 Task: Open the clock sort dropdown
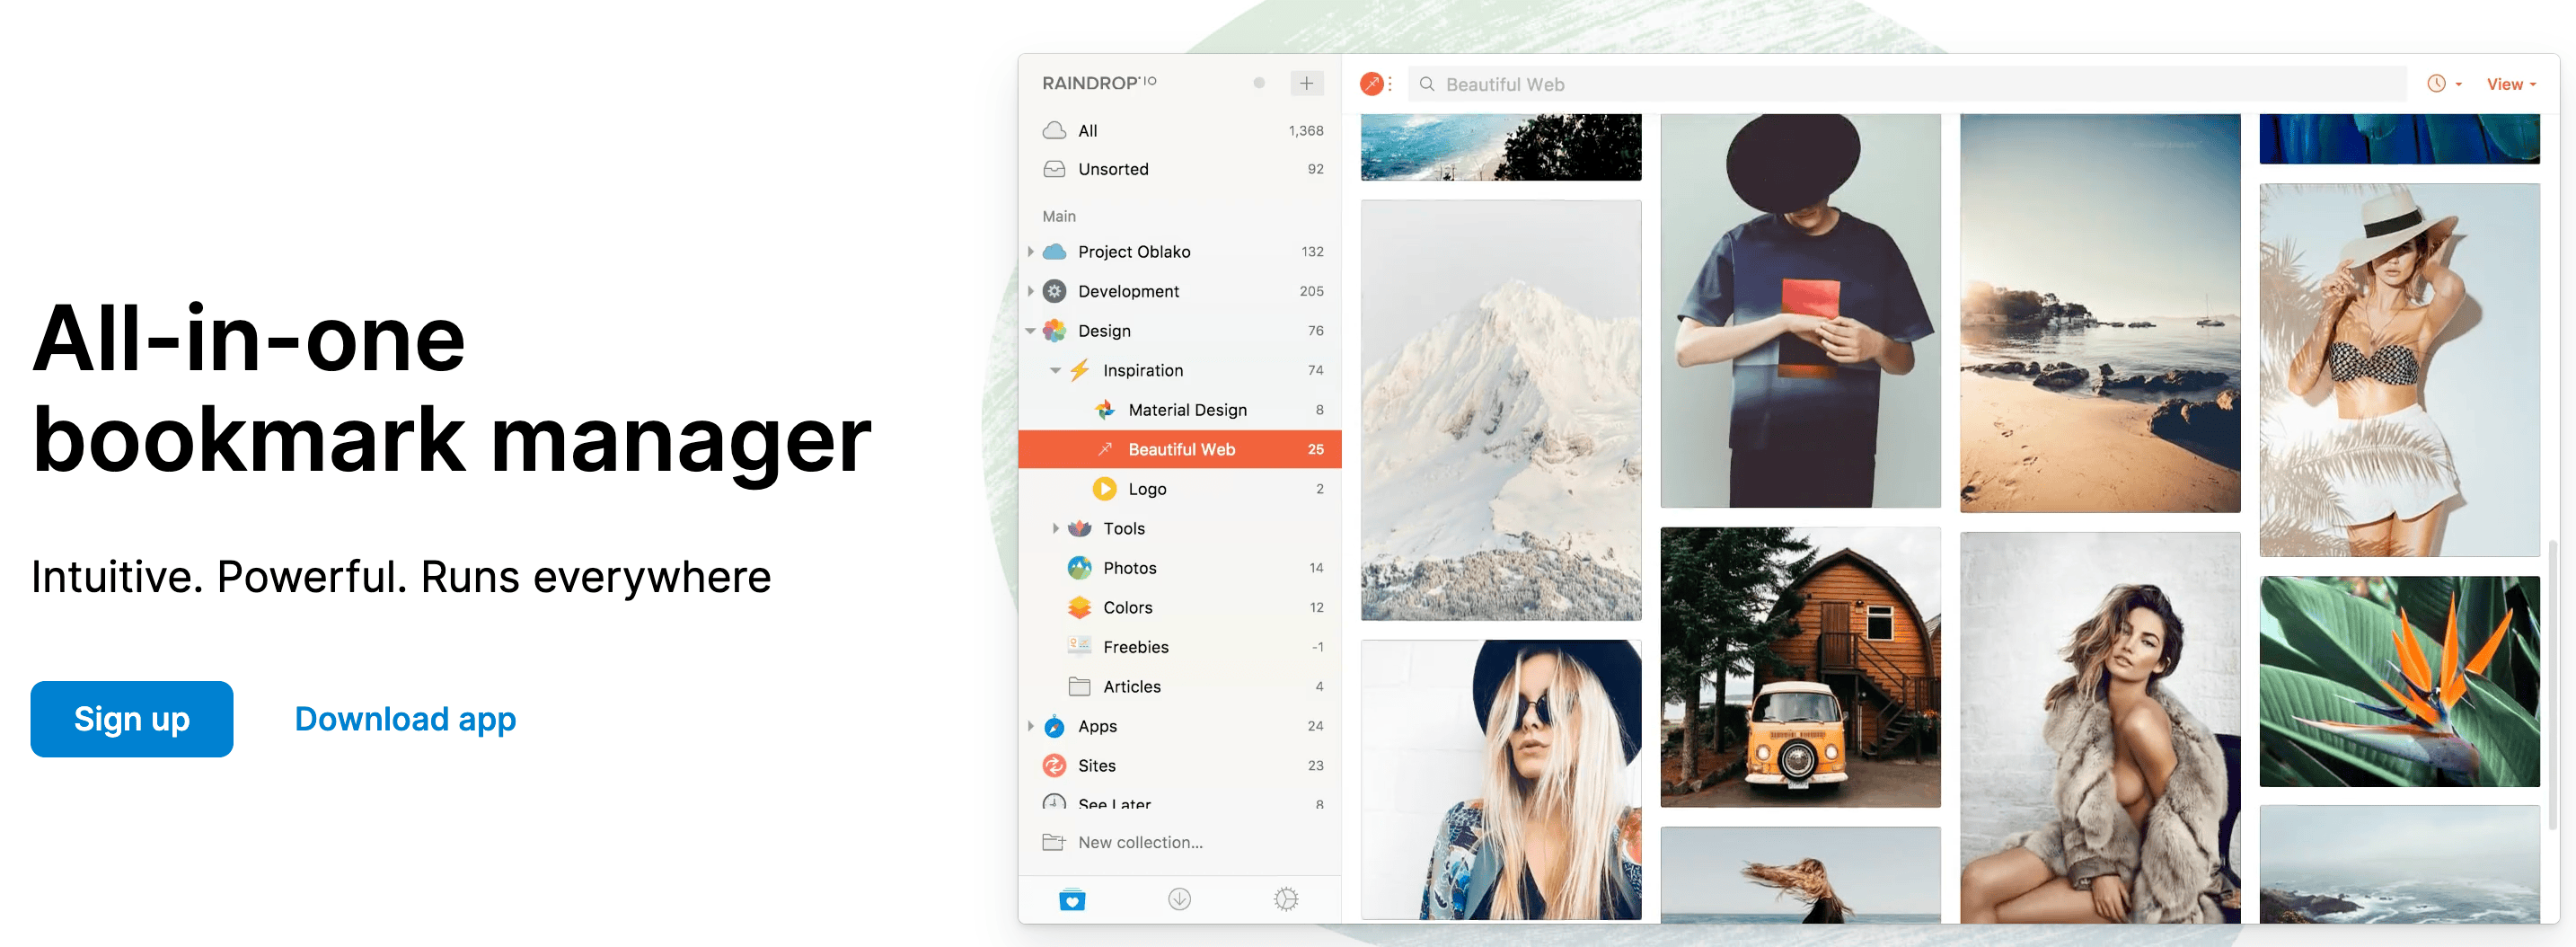click(2444, 84)
